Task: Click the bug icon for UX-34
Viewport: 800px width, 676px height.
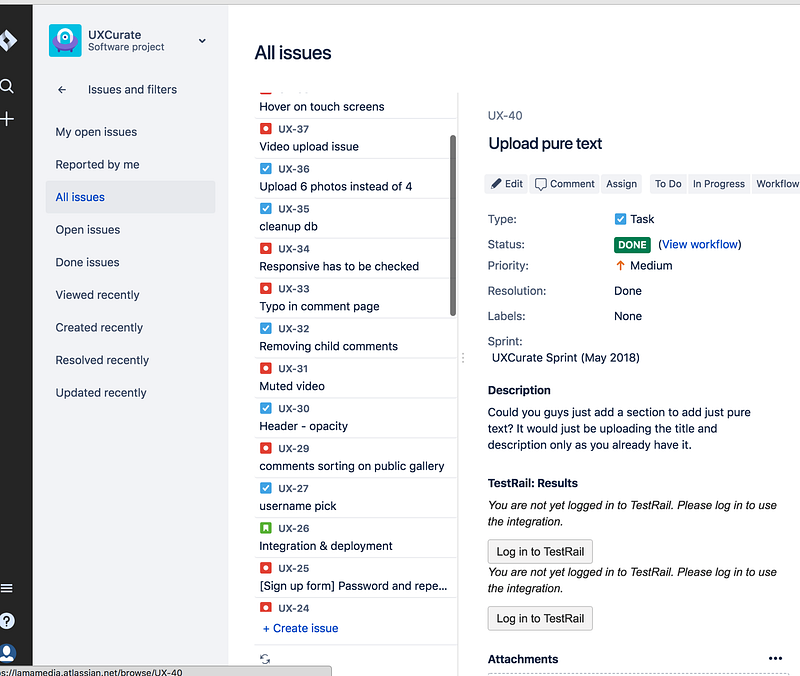Action: coord(266,248)
